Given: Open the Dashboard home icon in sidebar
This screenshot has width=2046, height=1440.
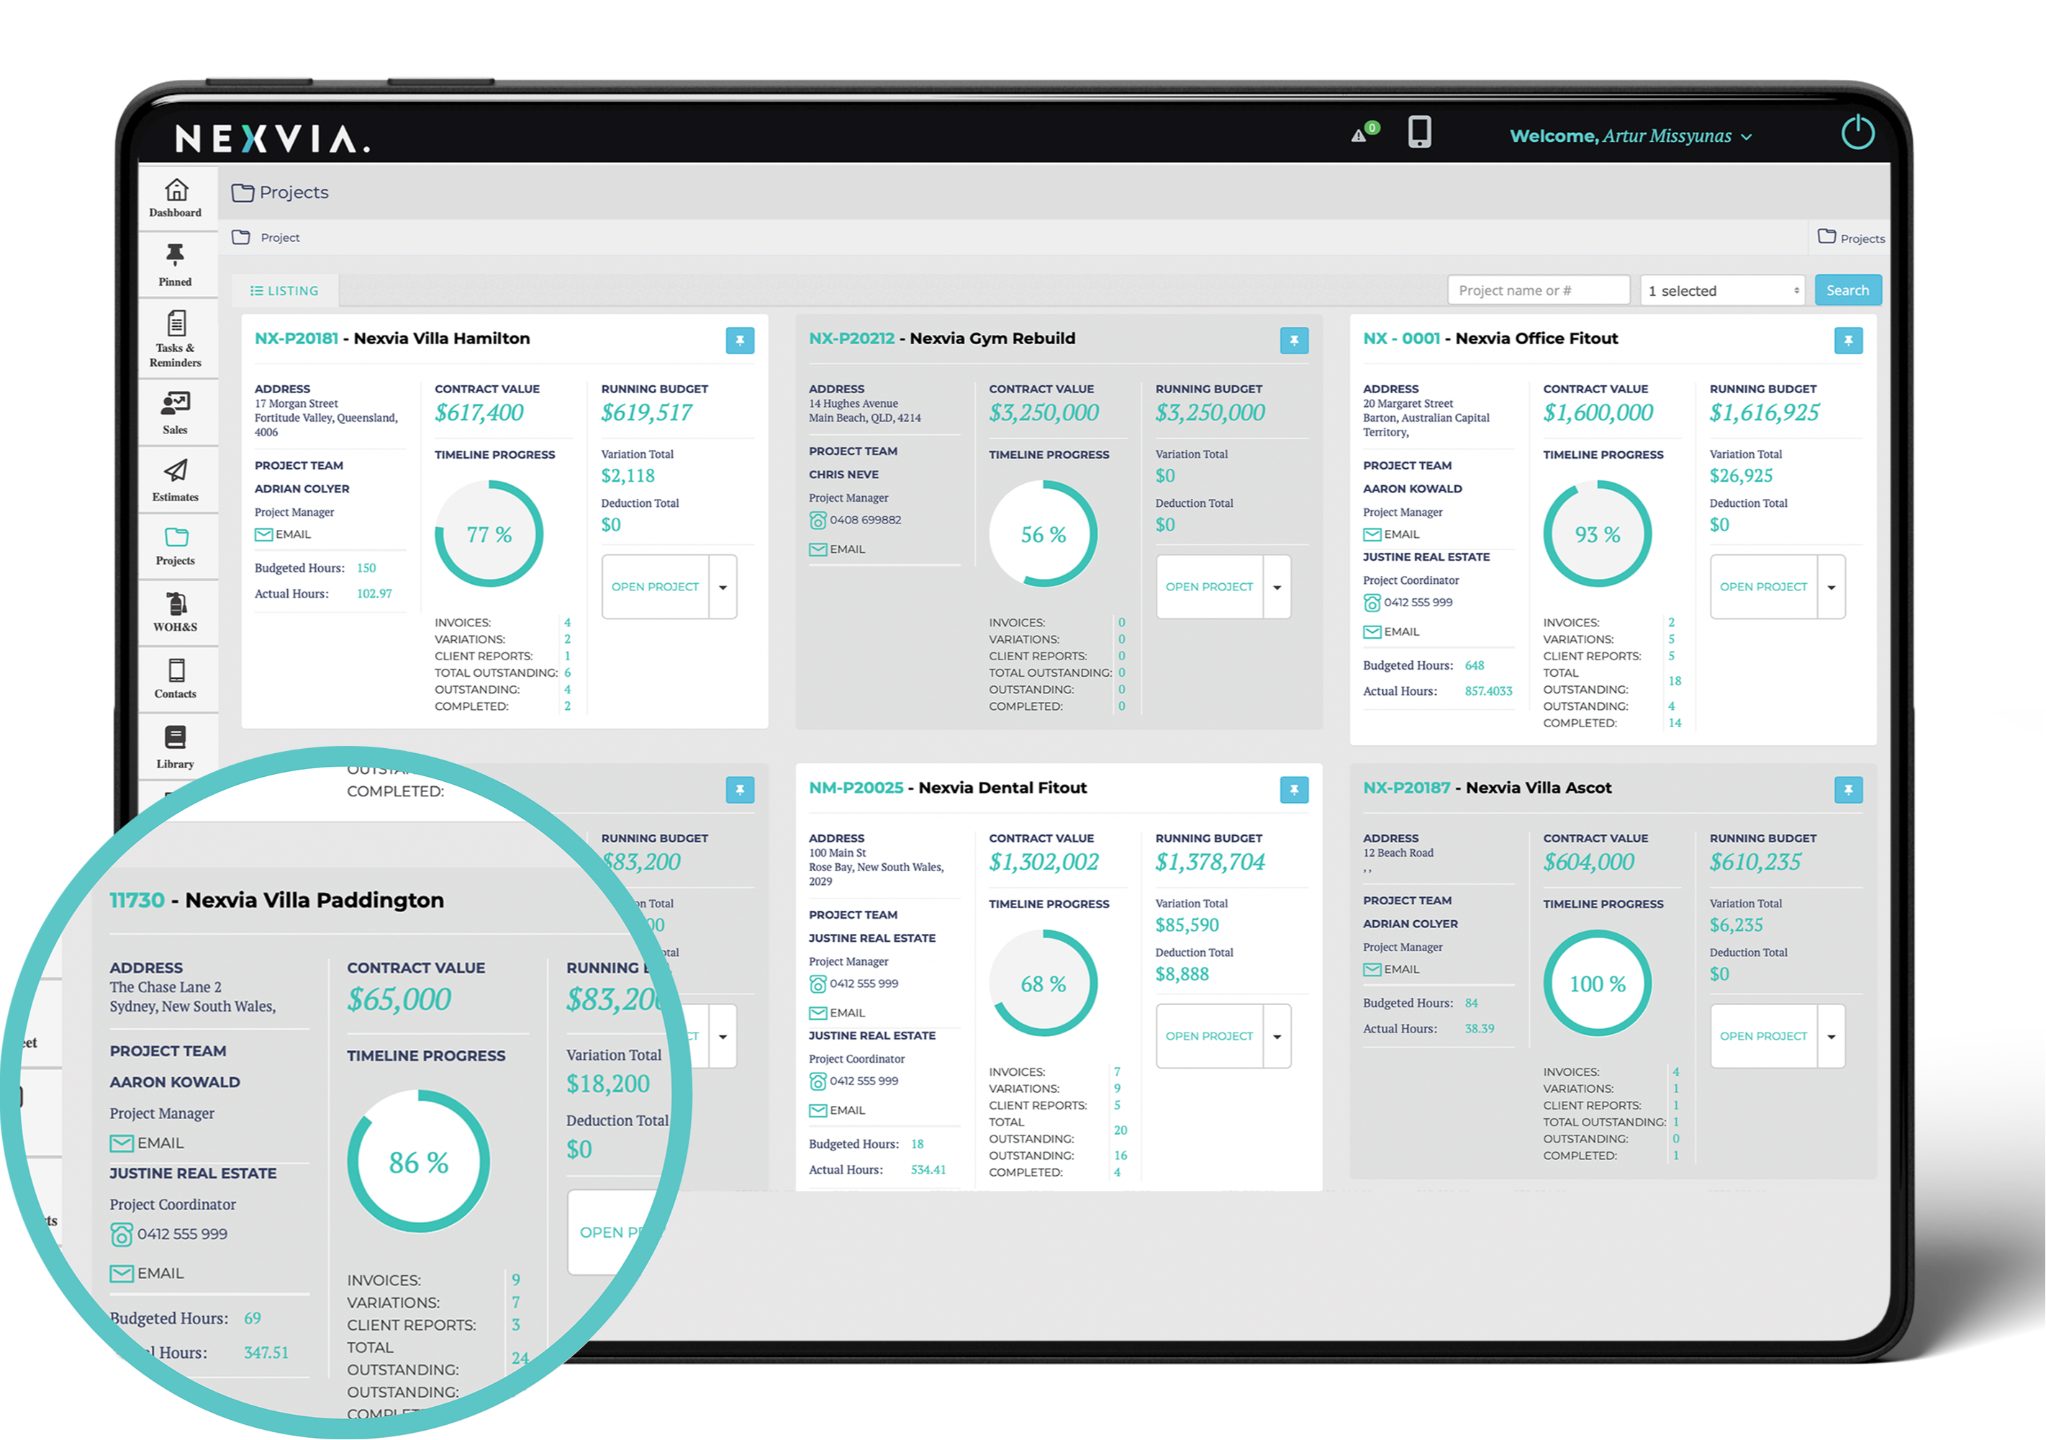Looking at the screenshot, I should [x=176, y=196].
